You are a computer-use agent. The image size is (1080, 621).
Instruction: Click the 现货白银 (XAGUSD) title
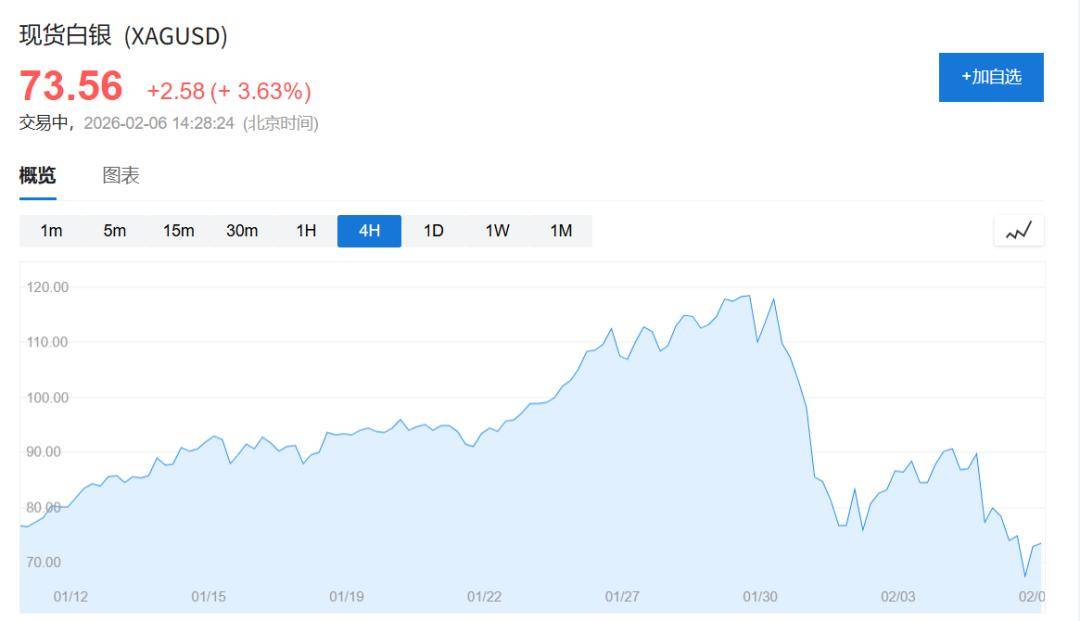[x=123, y=37]
